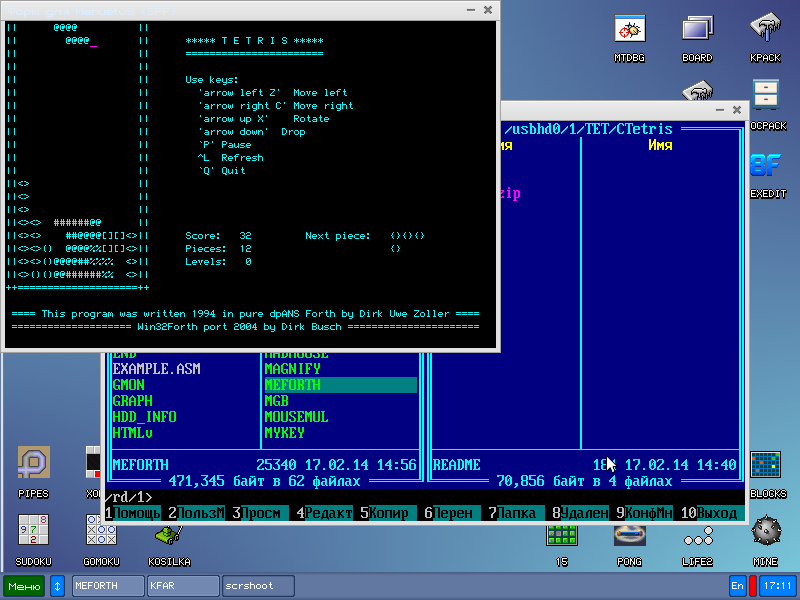The image size is (800, 600).
Task: Switch to the KFAR taskbar window
Action: pos(183,586)
